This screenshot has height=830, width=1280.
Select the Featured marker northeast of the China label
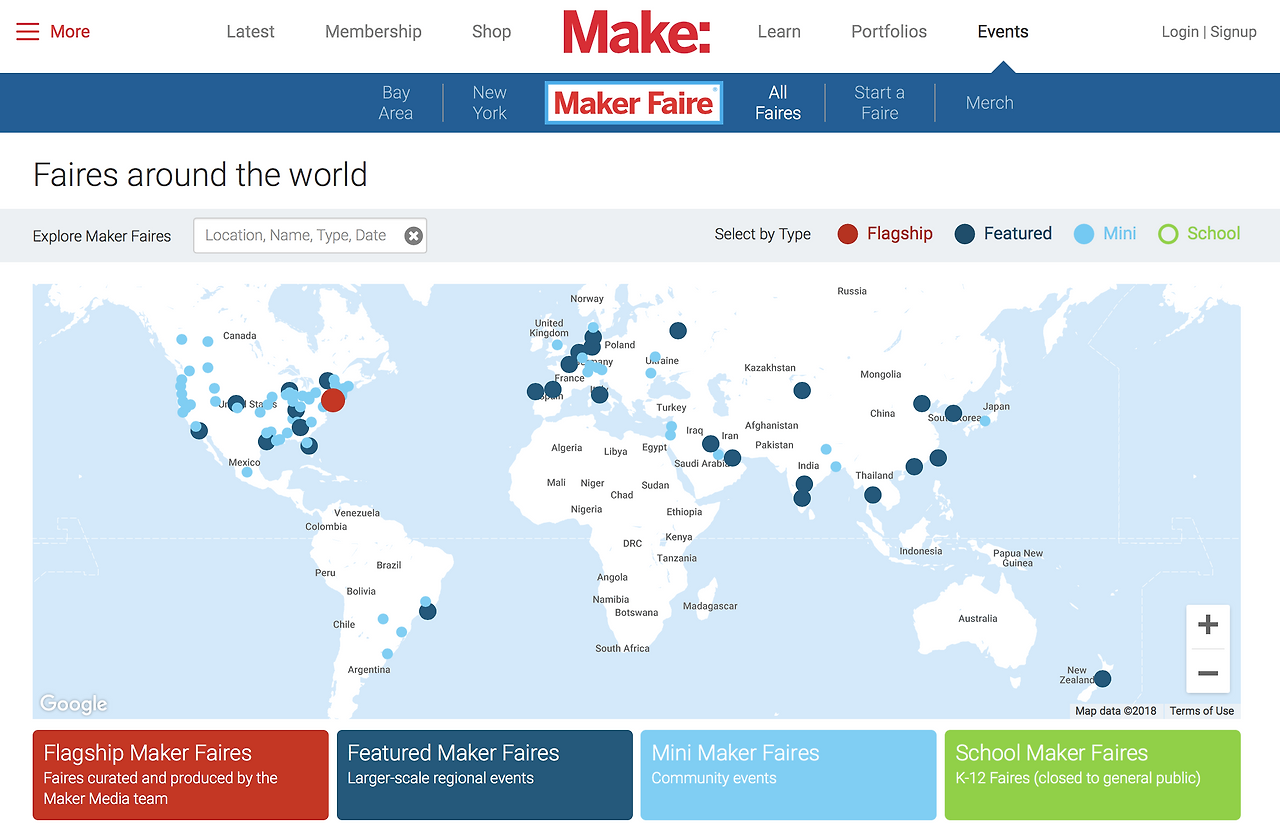pos(921,404)
